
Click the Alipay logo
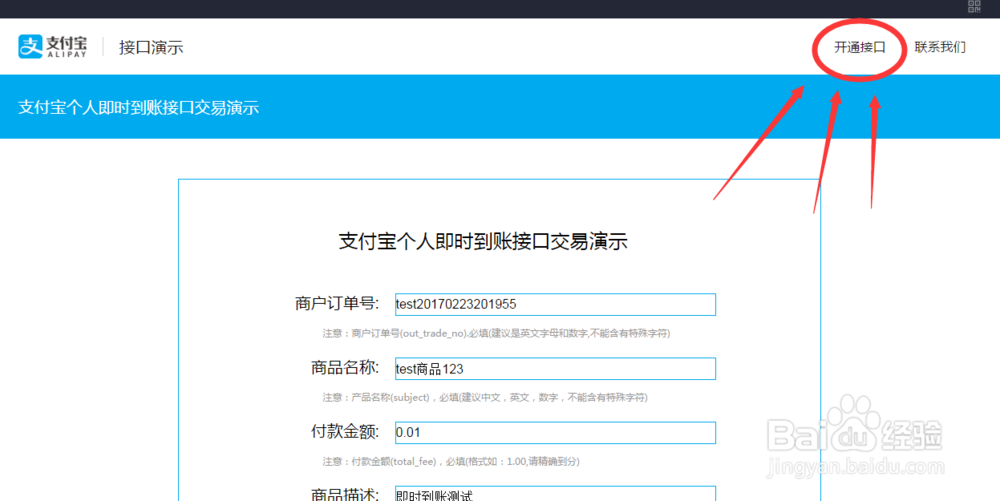coord(52,47)
